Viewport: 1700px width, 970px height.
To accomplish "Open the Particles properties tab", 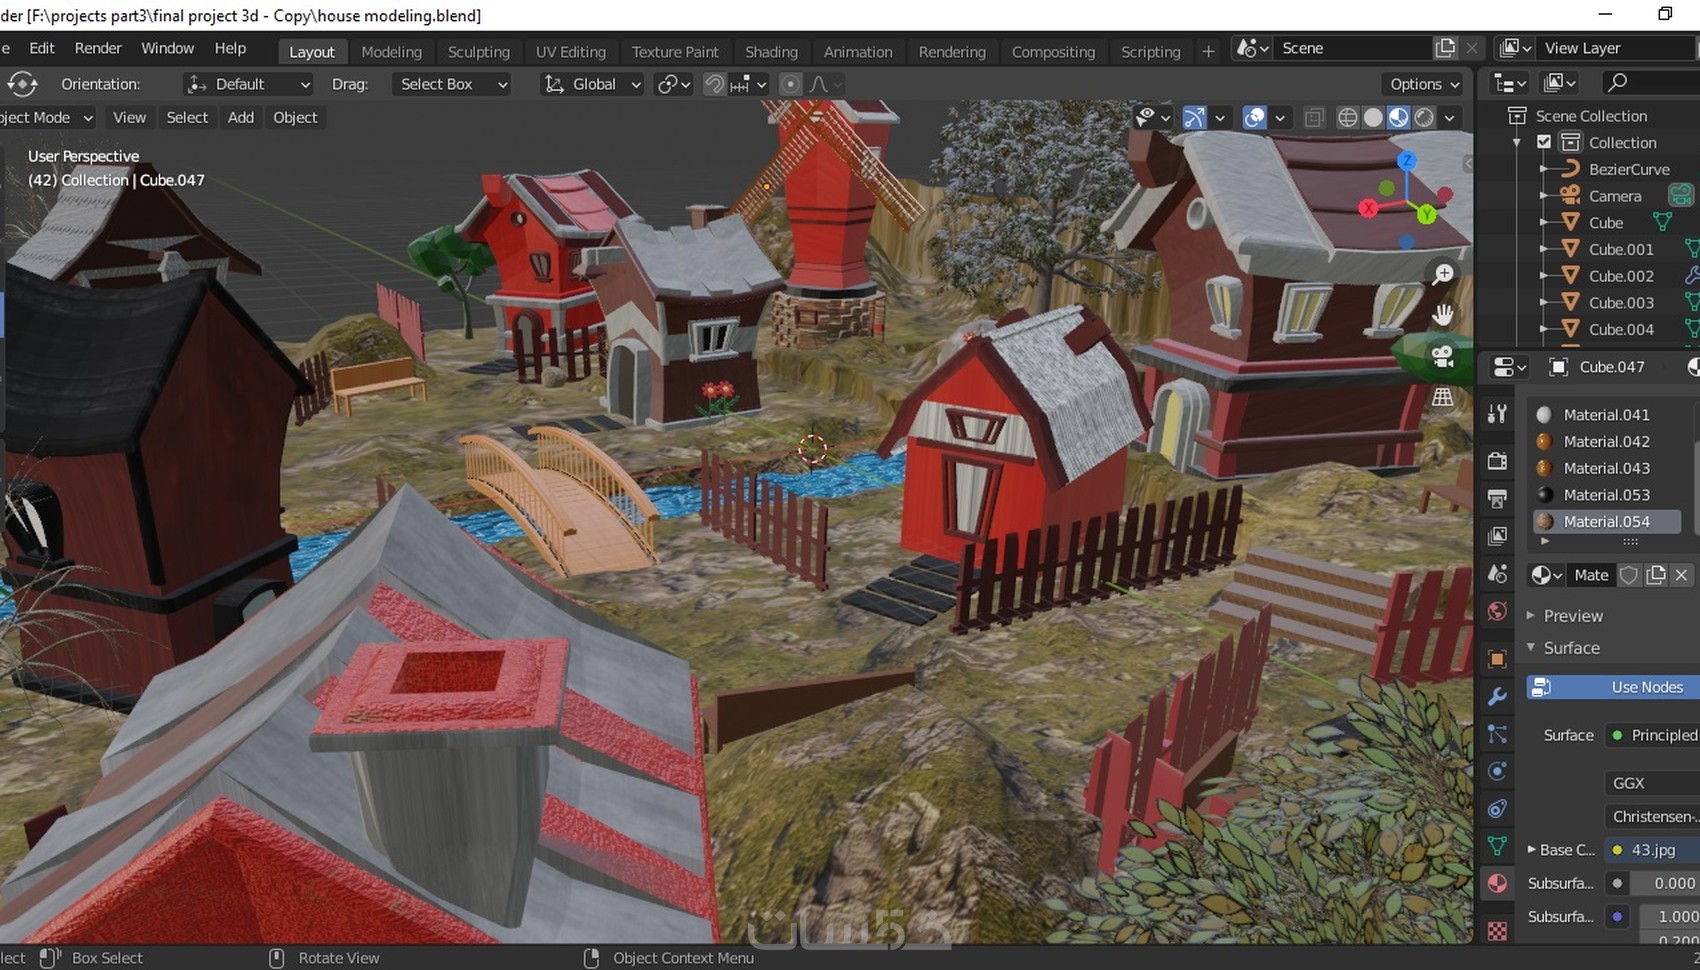I will click(x=1497, y=734).
